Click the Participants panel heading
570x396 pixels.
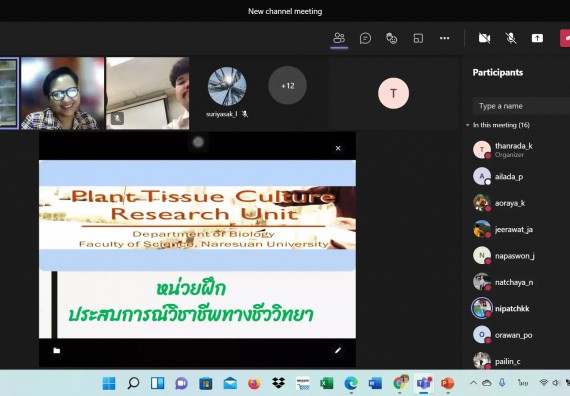[x=498, y=73]
